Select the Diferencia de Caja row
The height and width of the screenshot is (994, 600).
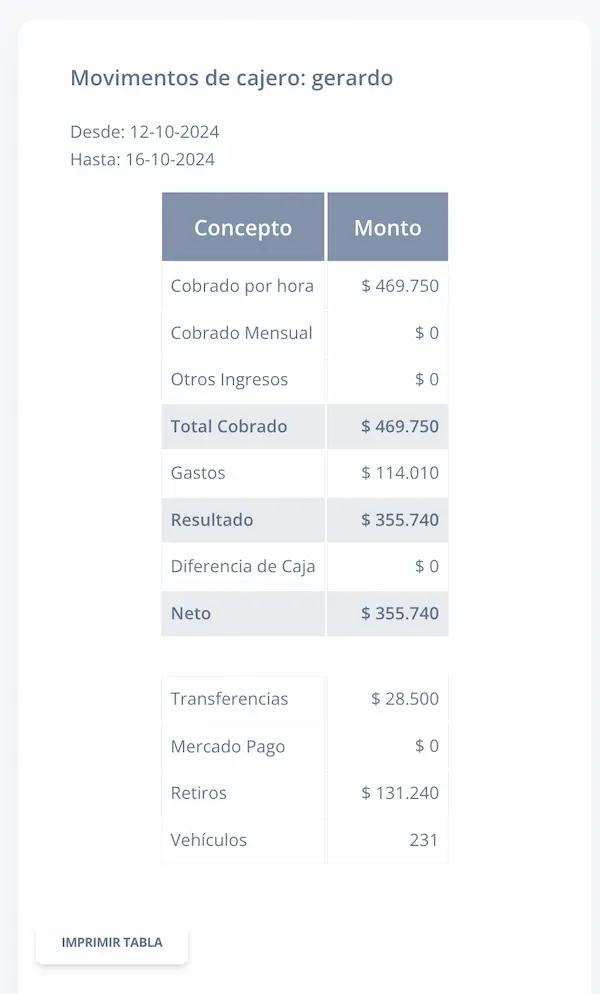pos(244,566)
